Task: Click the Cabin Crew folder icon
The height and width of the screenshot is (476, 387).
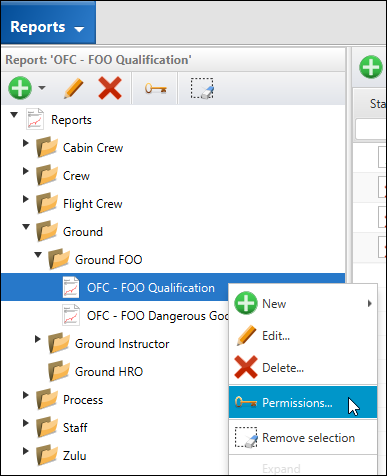Action: click(x=47, y=147)
